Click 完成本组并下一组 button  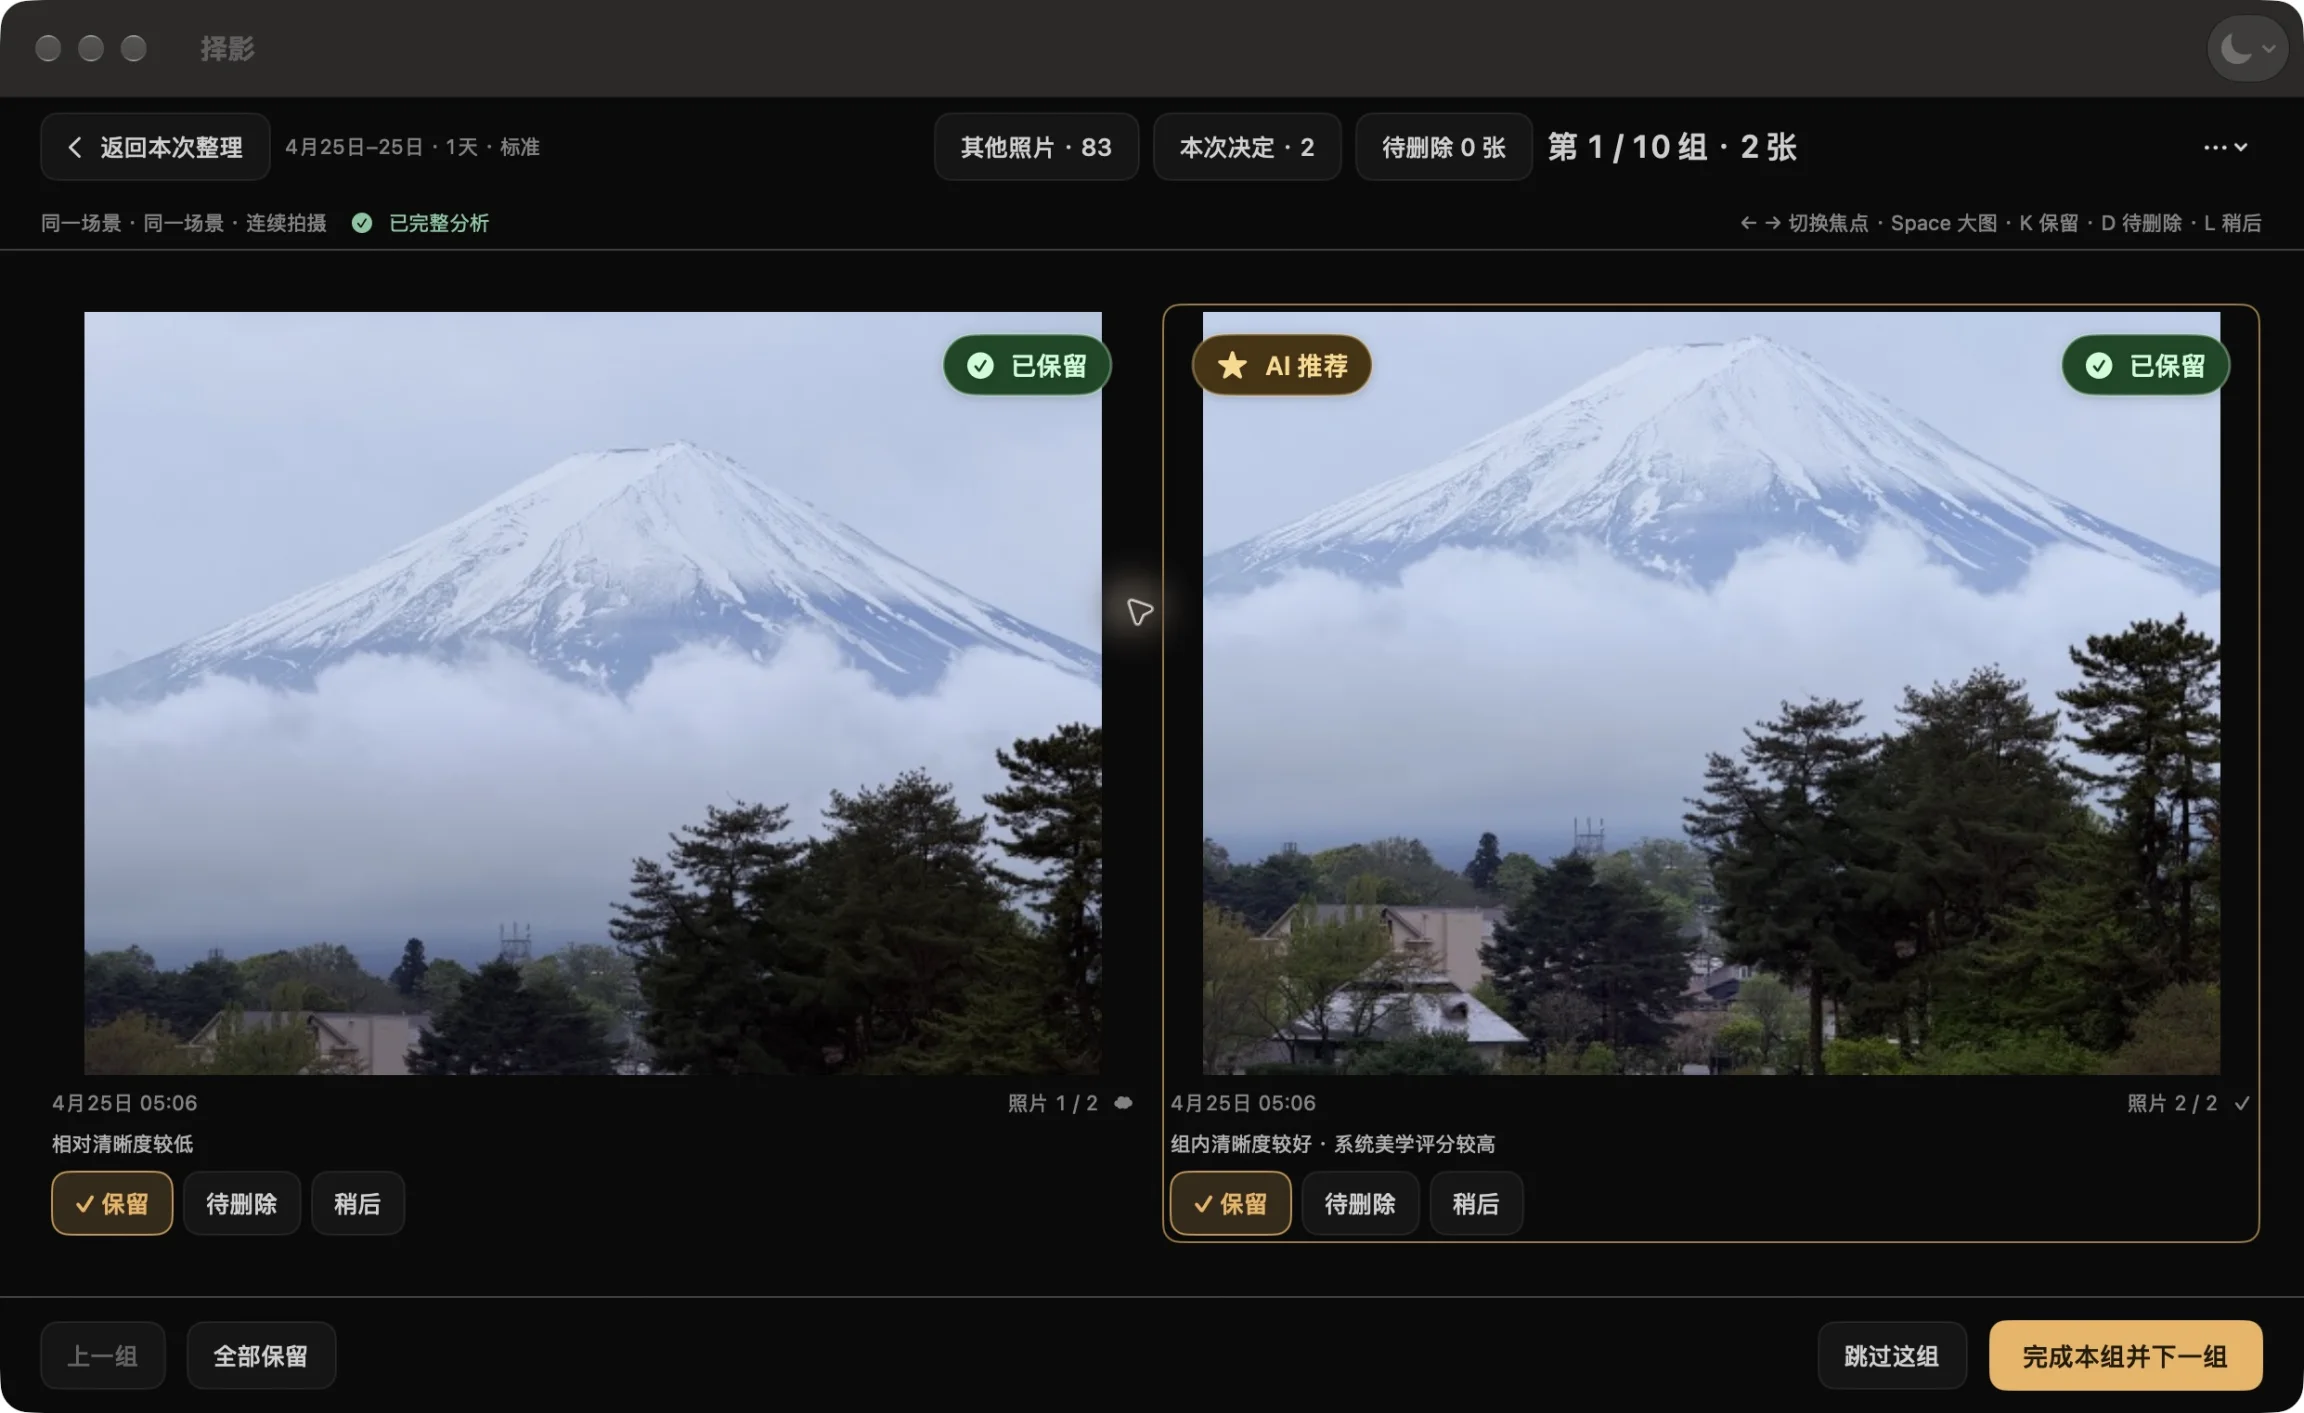click(x=2125, y=1356)
